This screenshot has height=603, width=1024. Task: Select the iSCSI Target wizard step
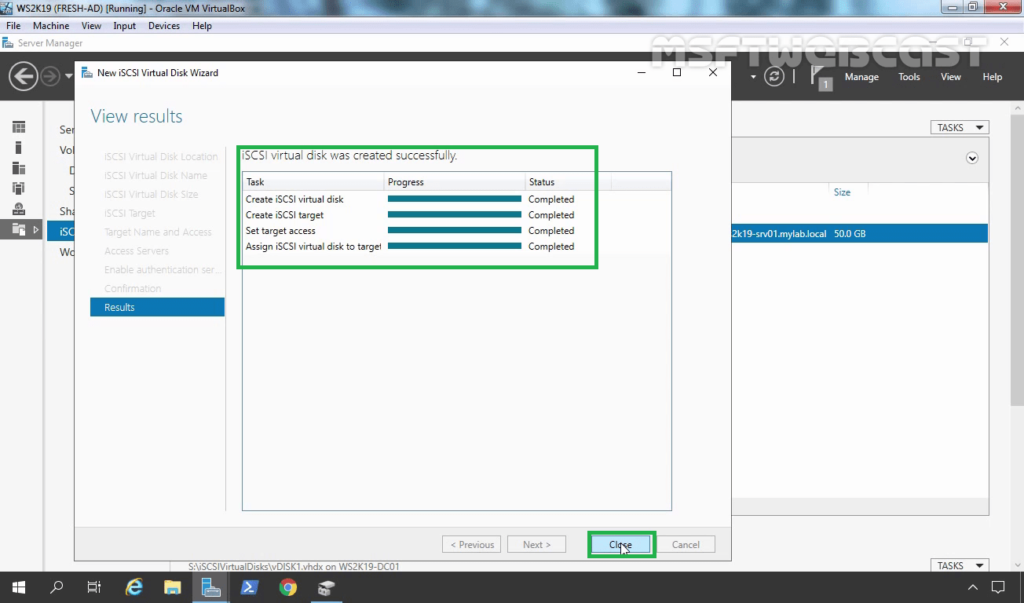pos(129,213)
